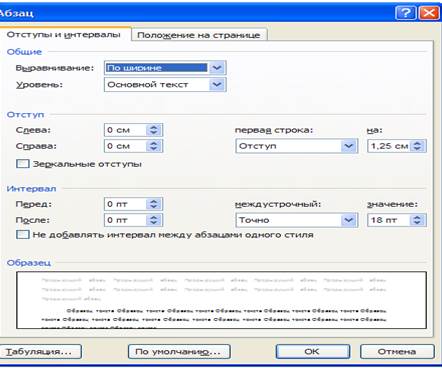
Task: Adjust the Справа indent spinner arrows
Action: [154, 146]
